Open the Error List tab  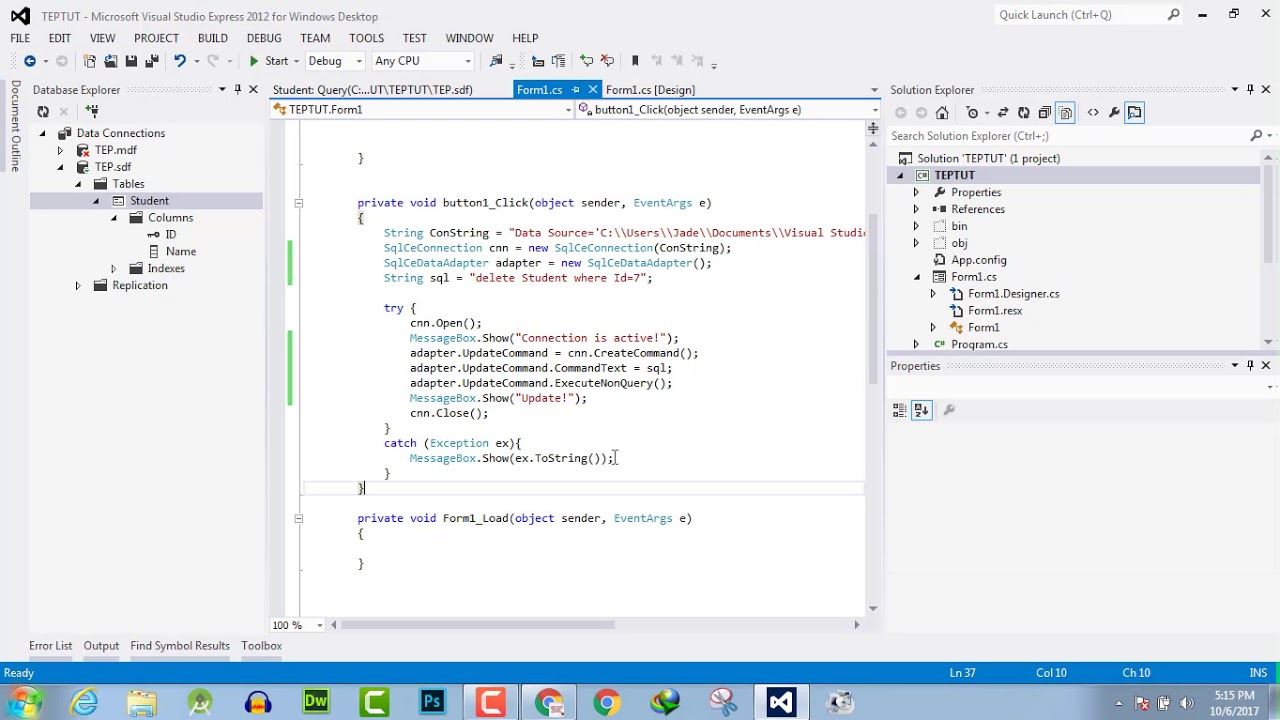pos(50,646)
